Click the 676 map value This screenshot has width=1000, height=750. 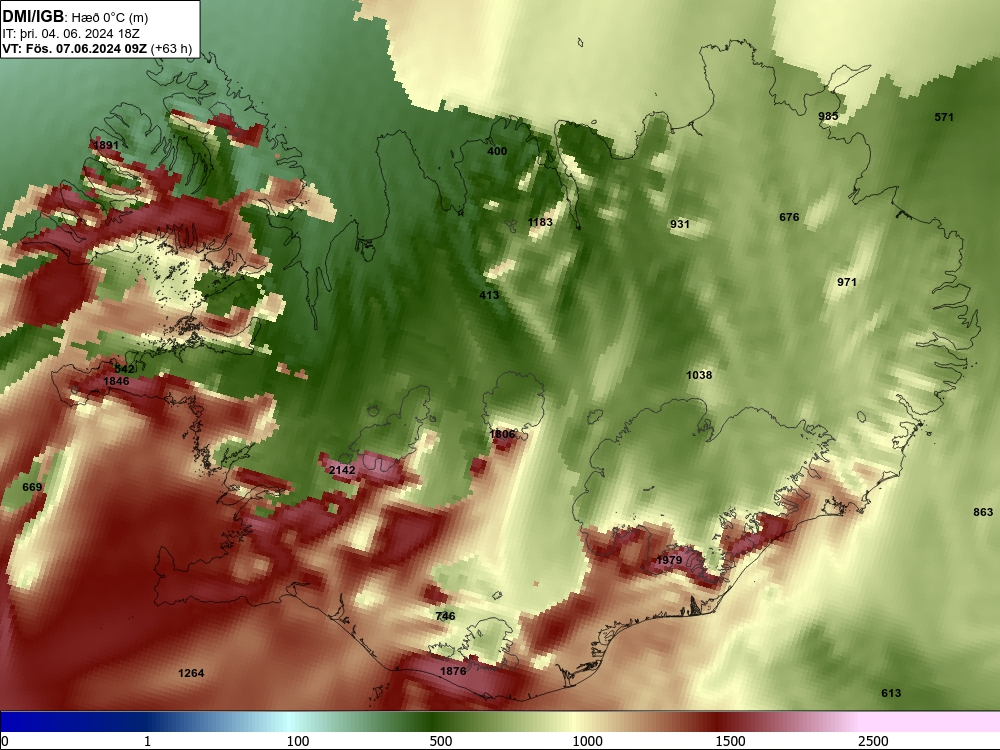click(789, 217)
